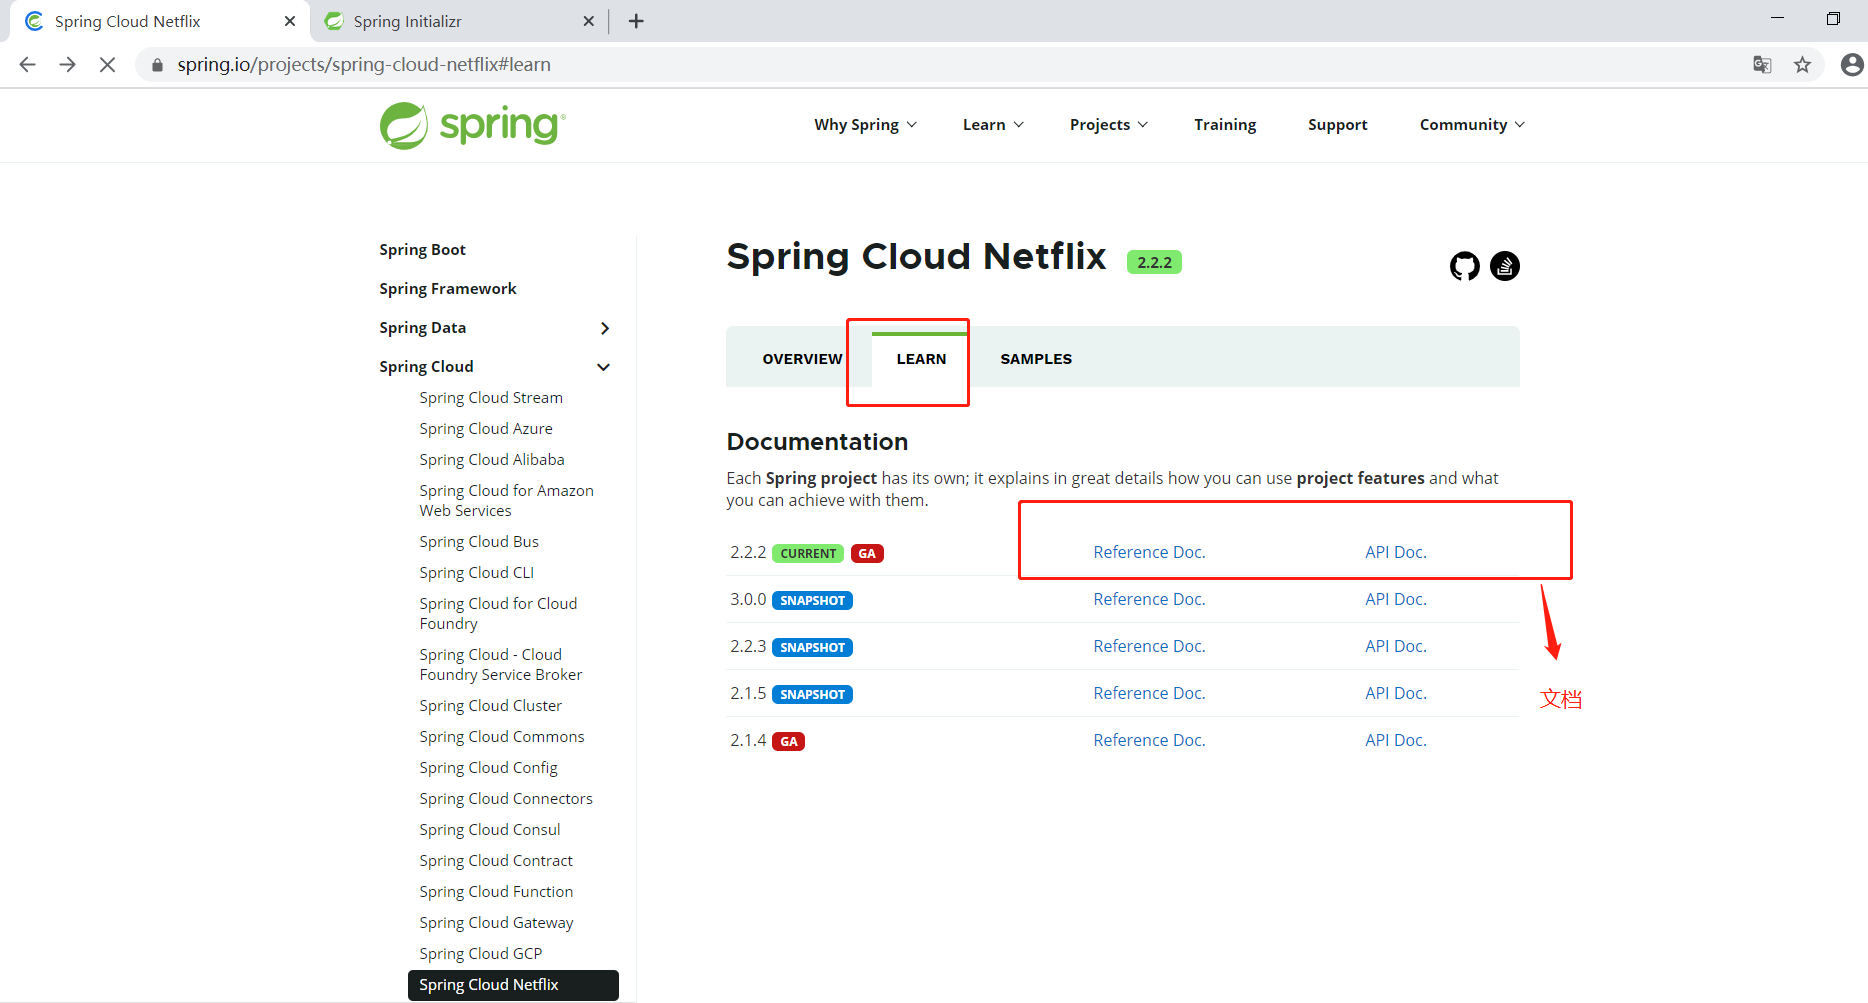Image resolution: width=1868 pixels, height=1003 pixels.
Task: Expand the Projects navigation menu
Action: click(x=1109, y=125)
